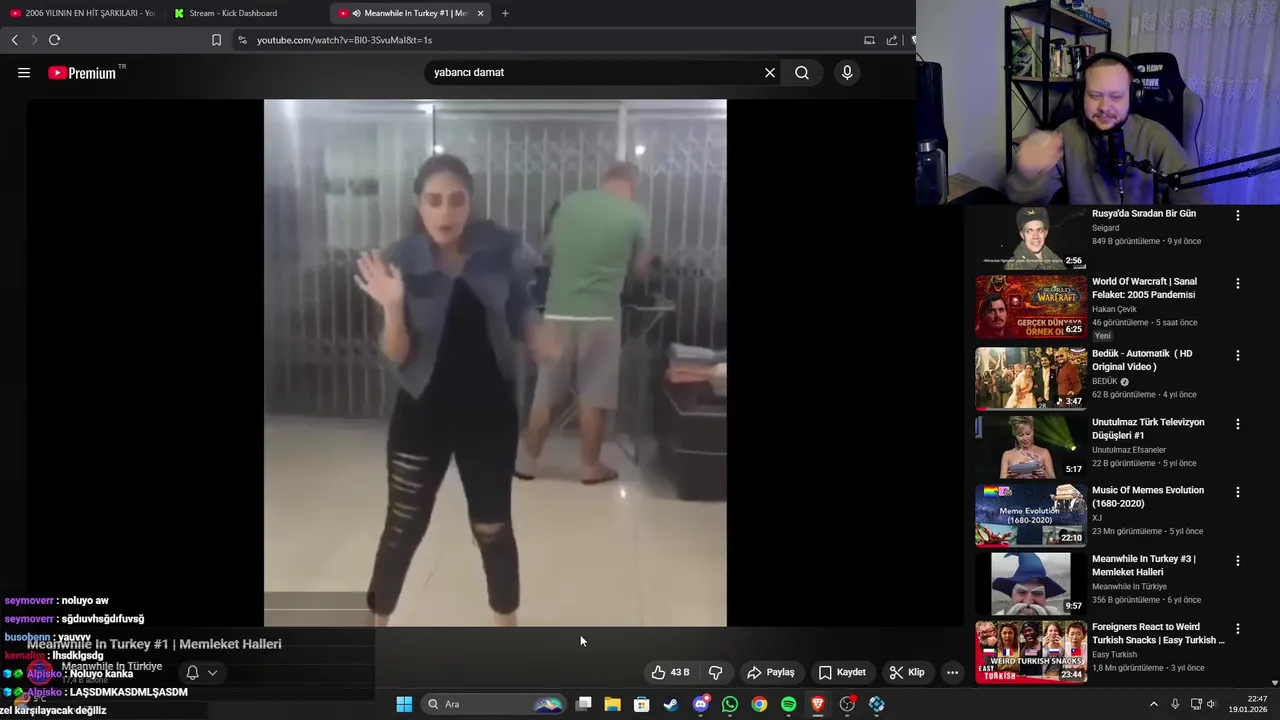Open Easy Turkish channel link

click(1114, 655)
